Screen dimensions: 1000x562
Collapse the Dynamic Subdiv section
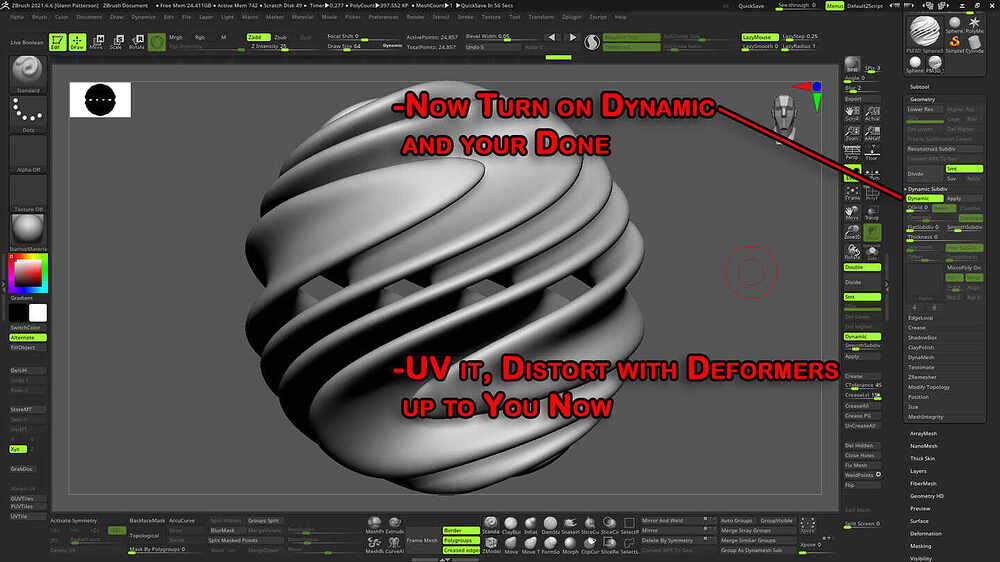[927, 189]
